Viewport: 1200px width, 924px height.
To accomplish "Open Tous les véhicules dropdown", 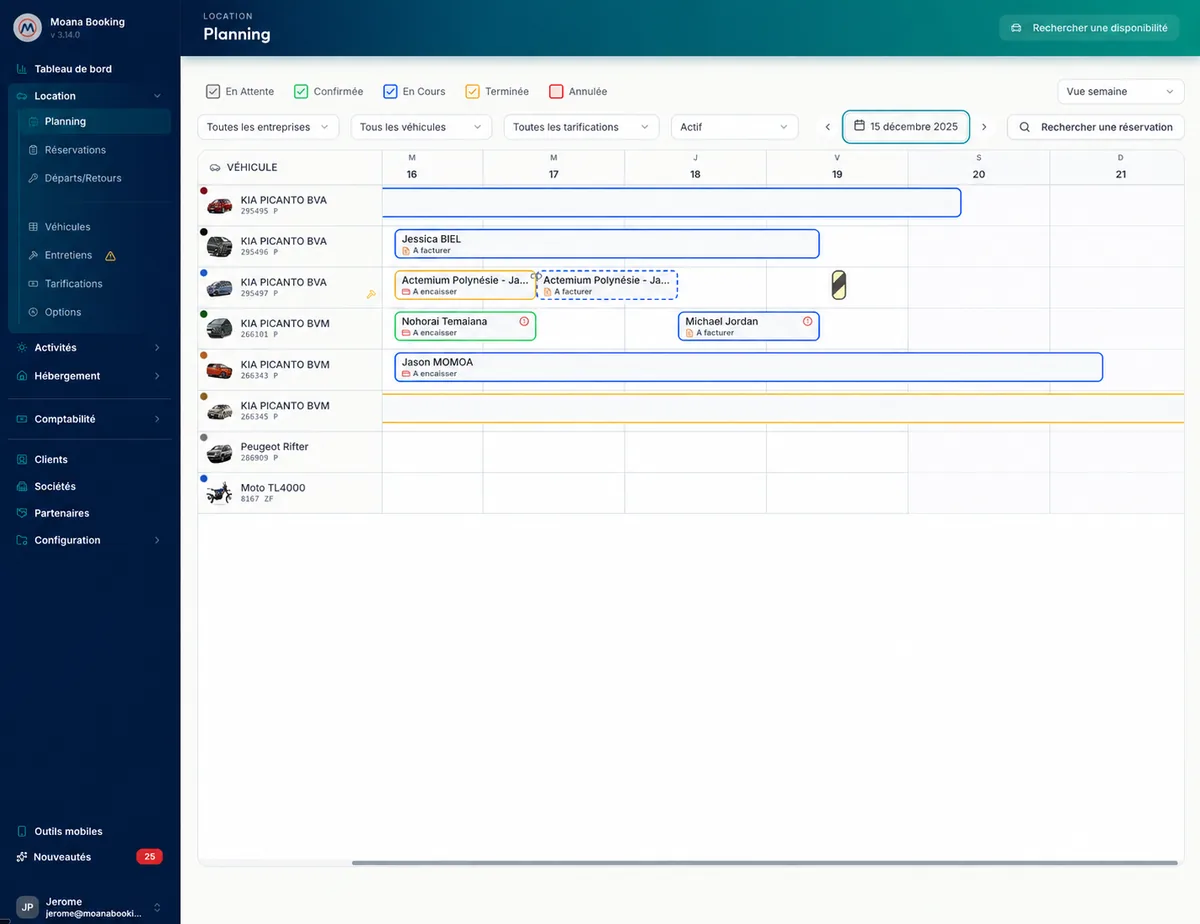I will click(421, 127).
